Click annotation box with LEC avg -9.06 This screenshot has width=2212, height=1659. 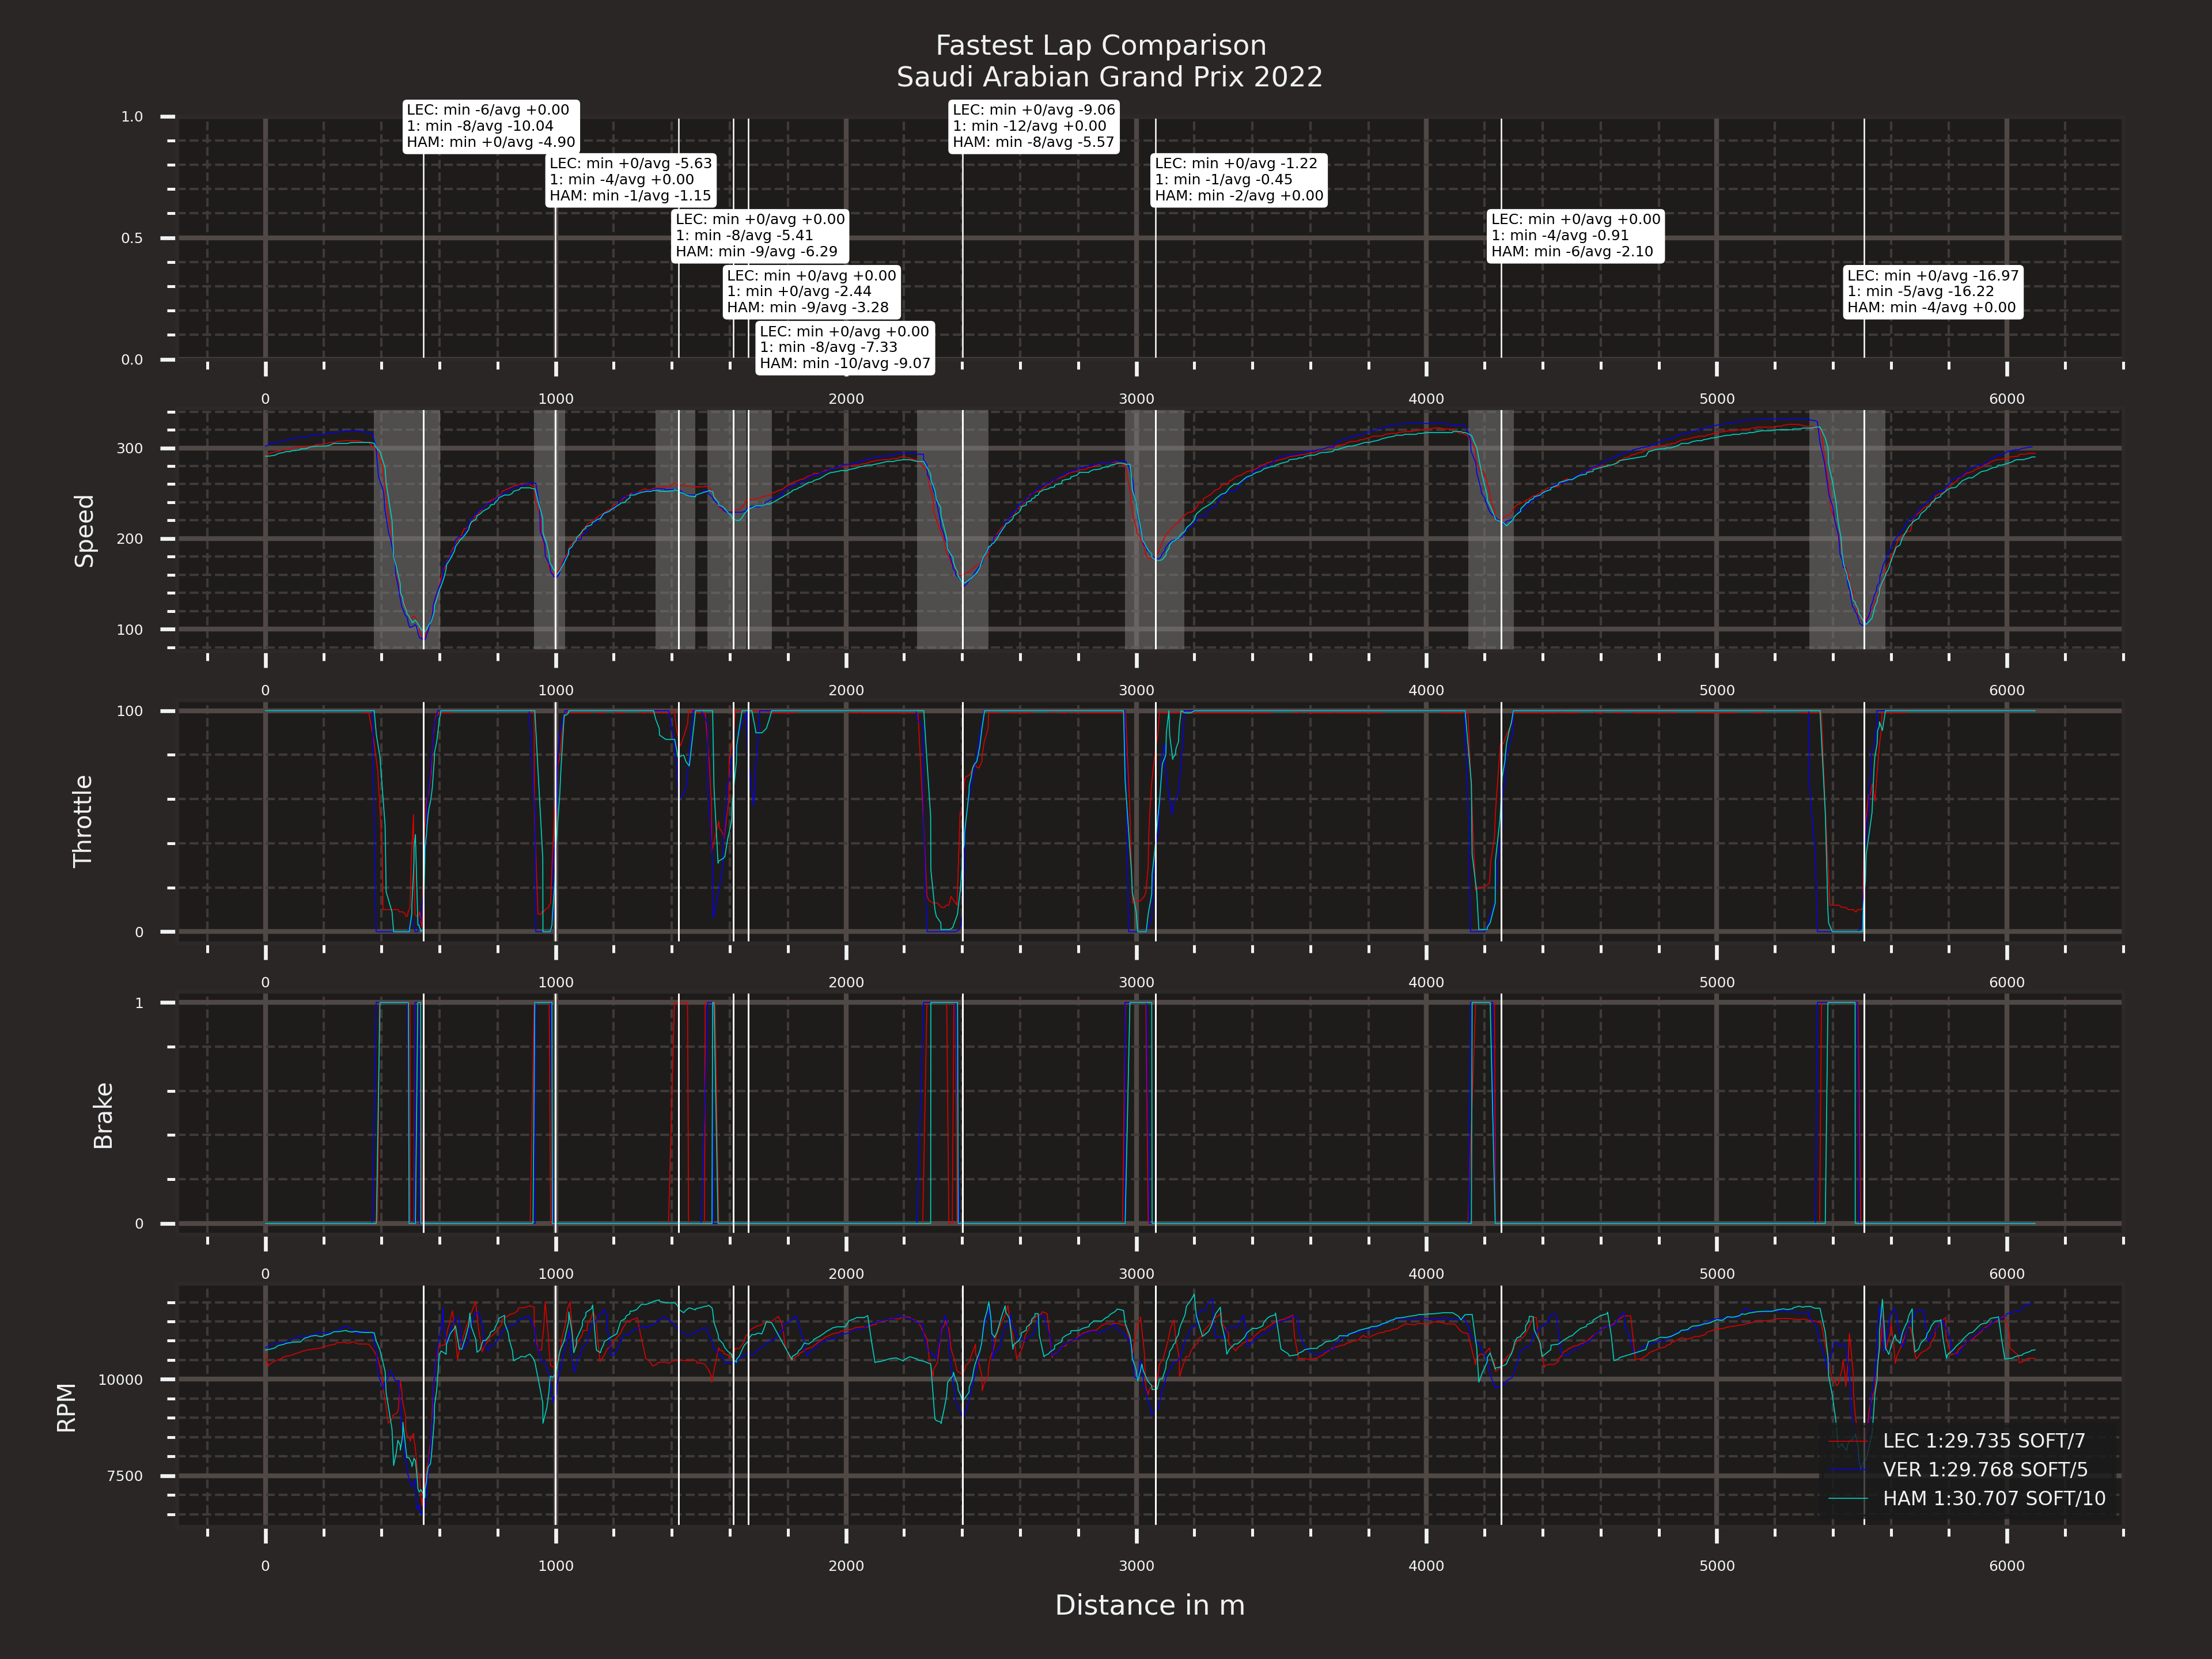click(1033, 126)
